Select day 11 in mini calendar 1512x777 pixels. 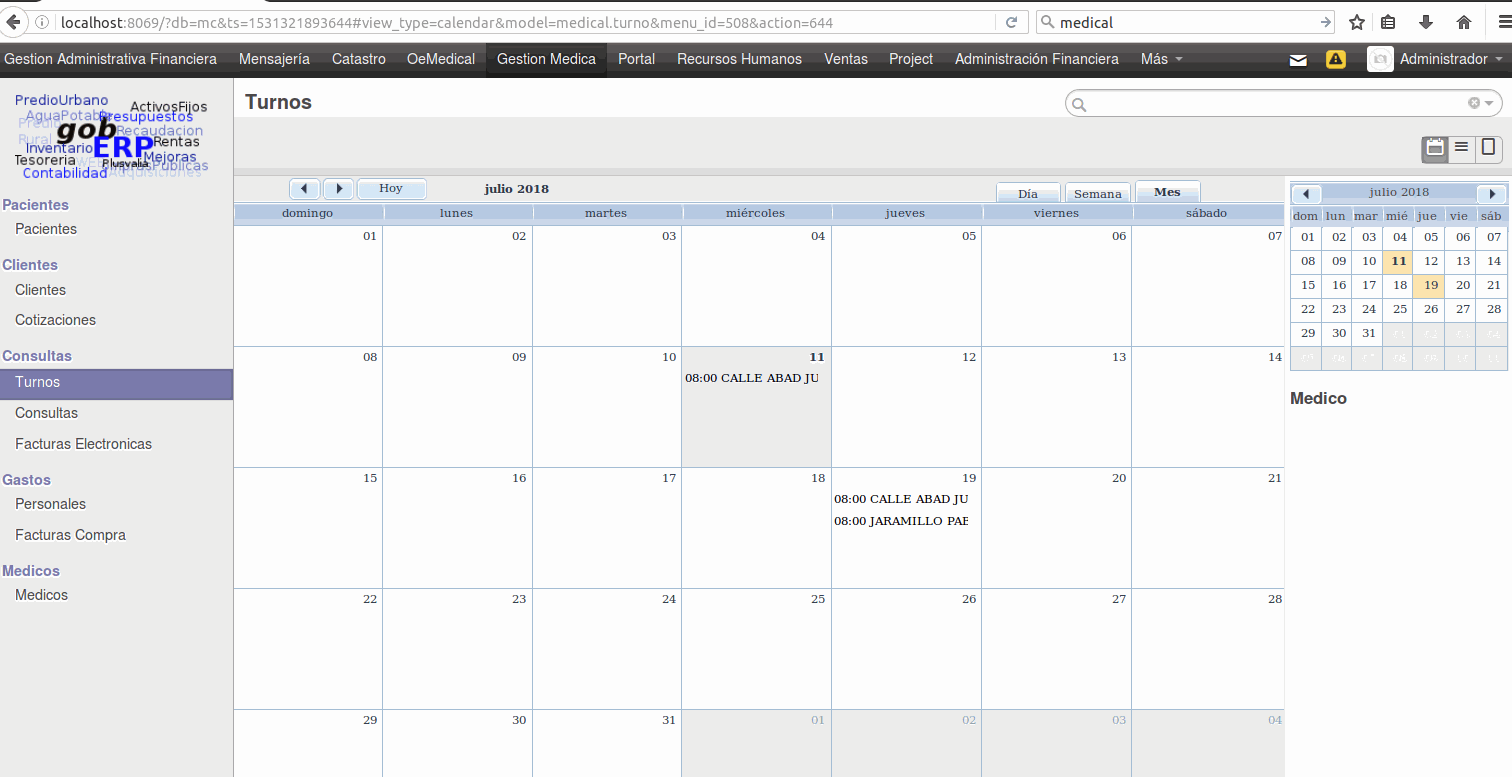coord(1399,261)
